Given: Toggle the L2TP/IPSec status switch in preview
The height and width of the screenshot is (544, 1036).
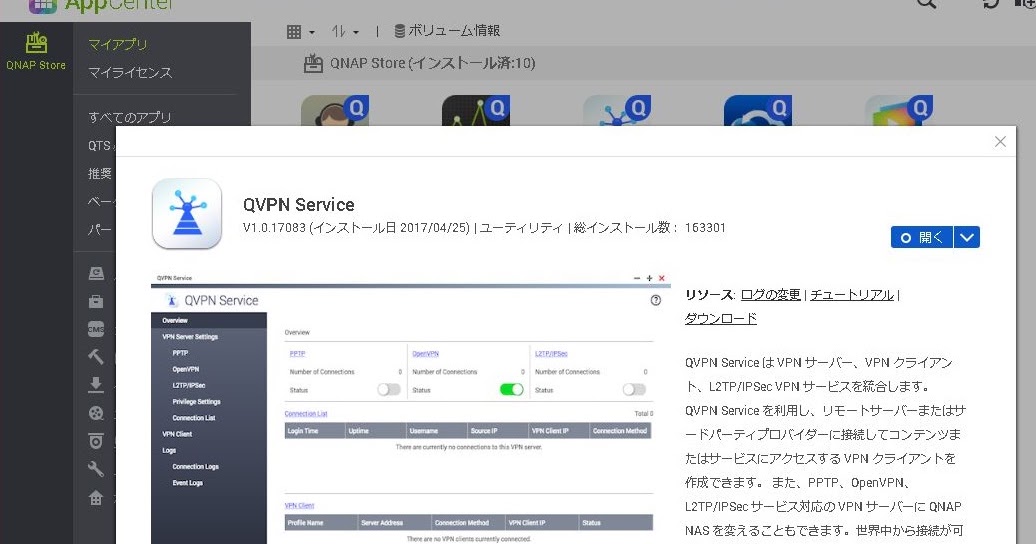Looking at the screenshot, I should [x=634, y=389].
